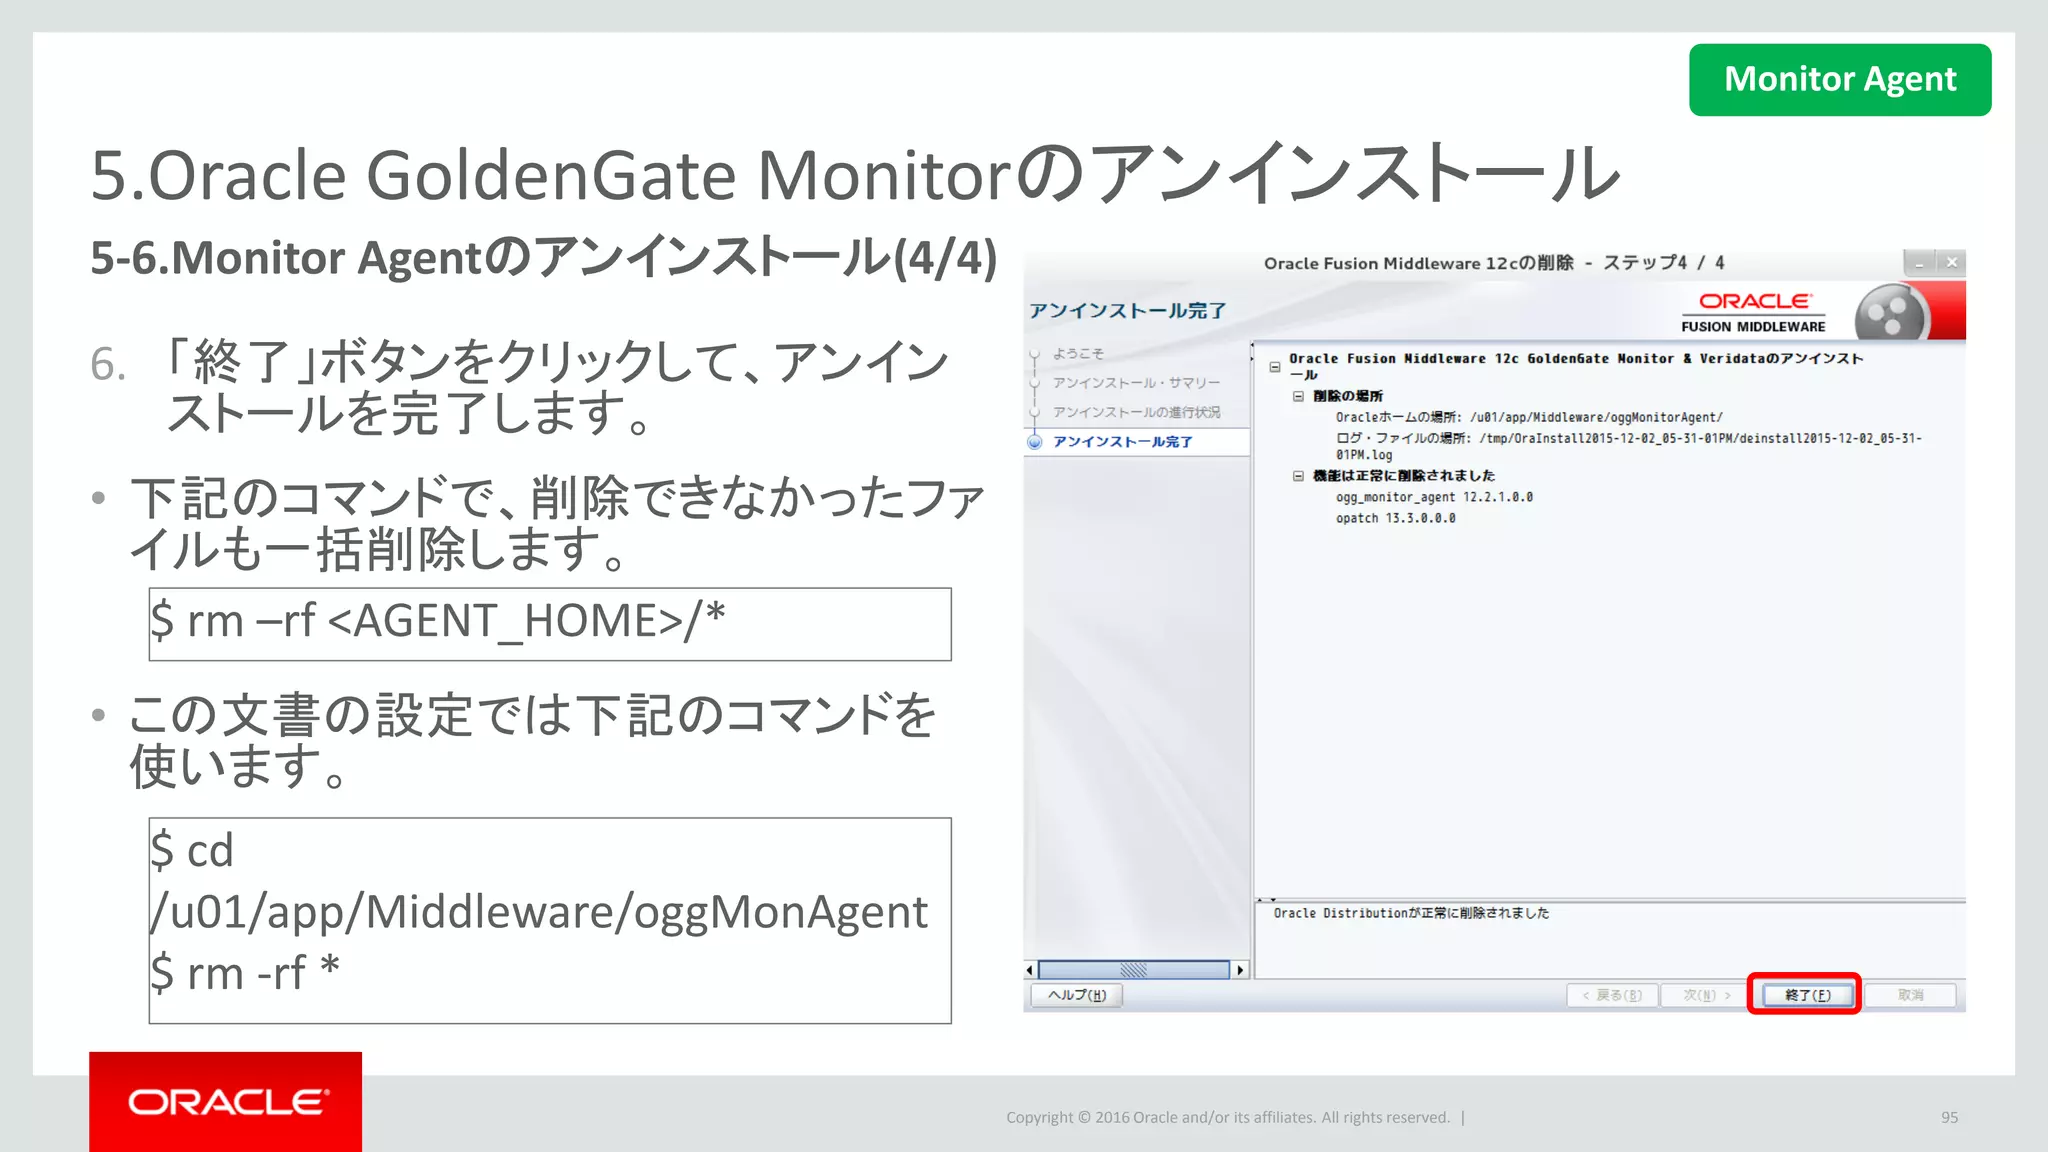Click the slide page number 95
Screen dimensions: 2048x1152
[x=1949, y=1118]
